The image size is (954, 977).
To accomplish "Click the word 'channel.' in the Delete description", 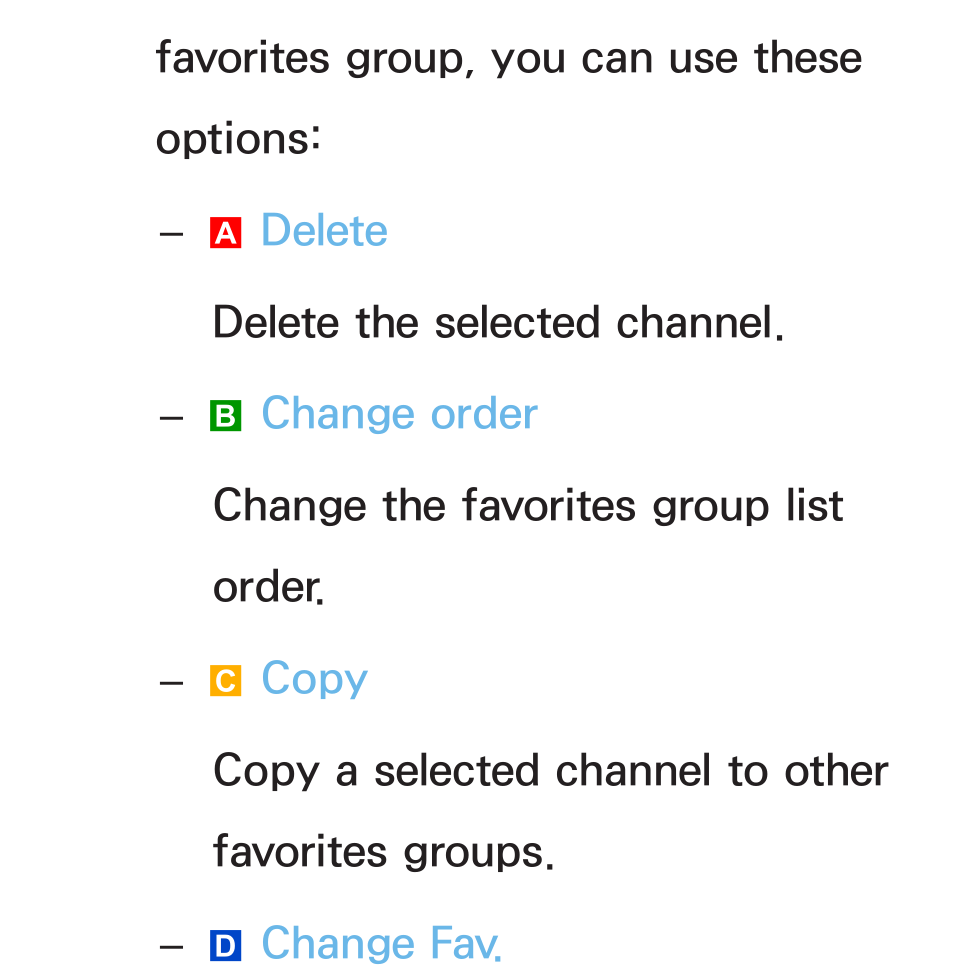I will click(700, 323).
